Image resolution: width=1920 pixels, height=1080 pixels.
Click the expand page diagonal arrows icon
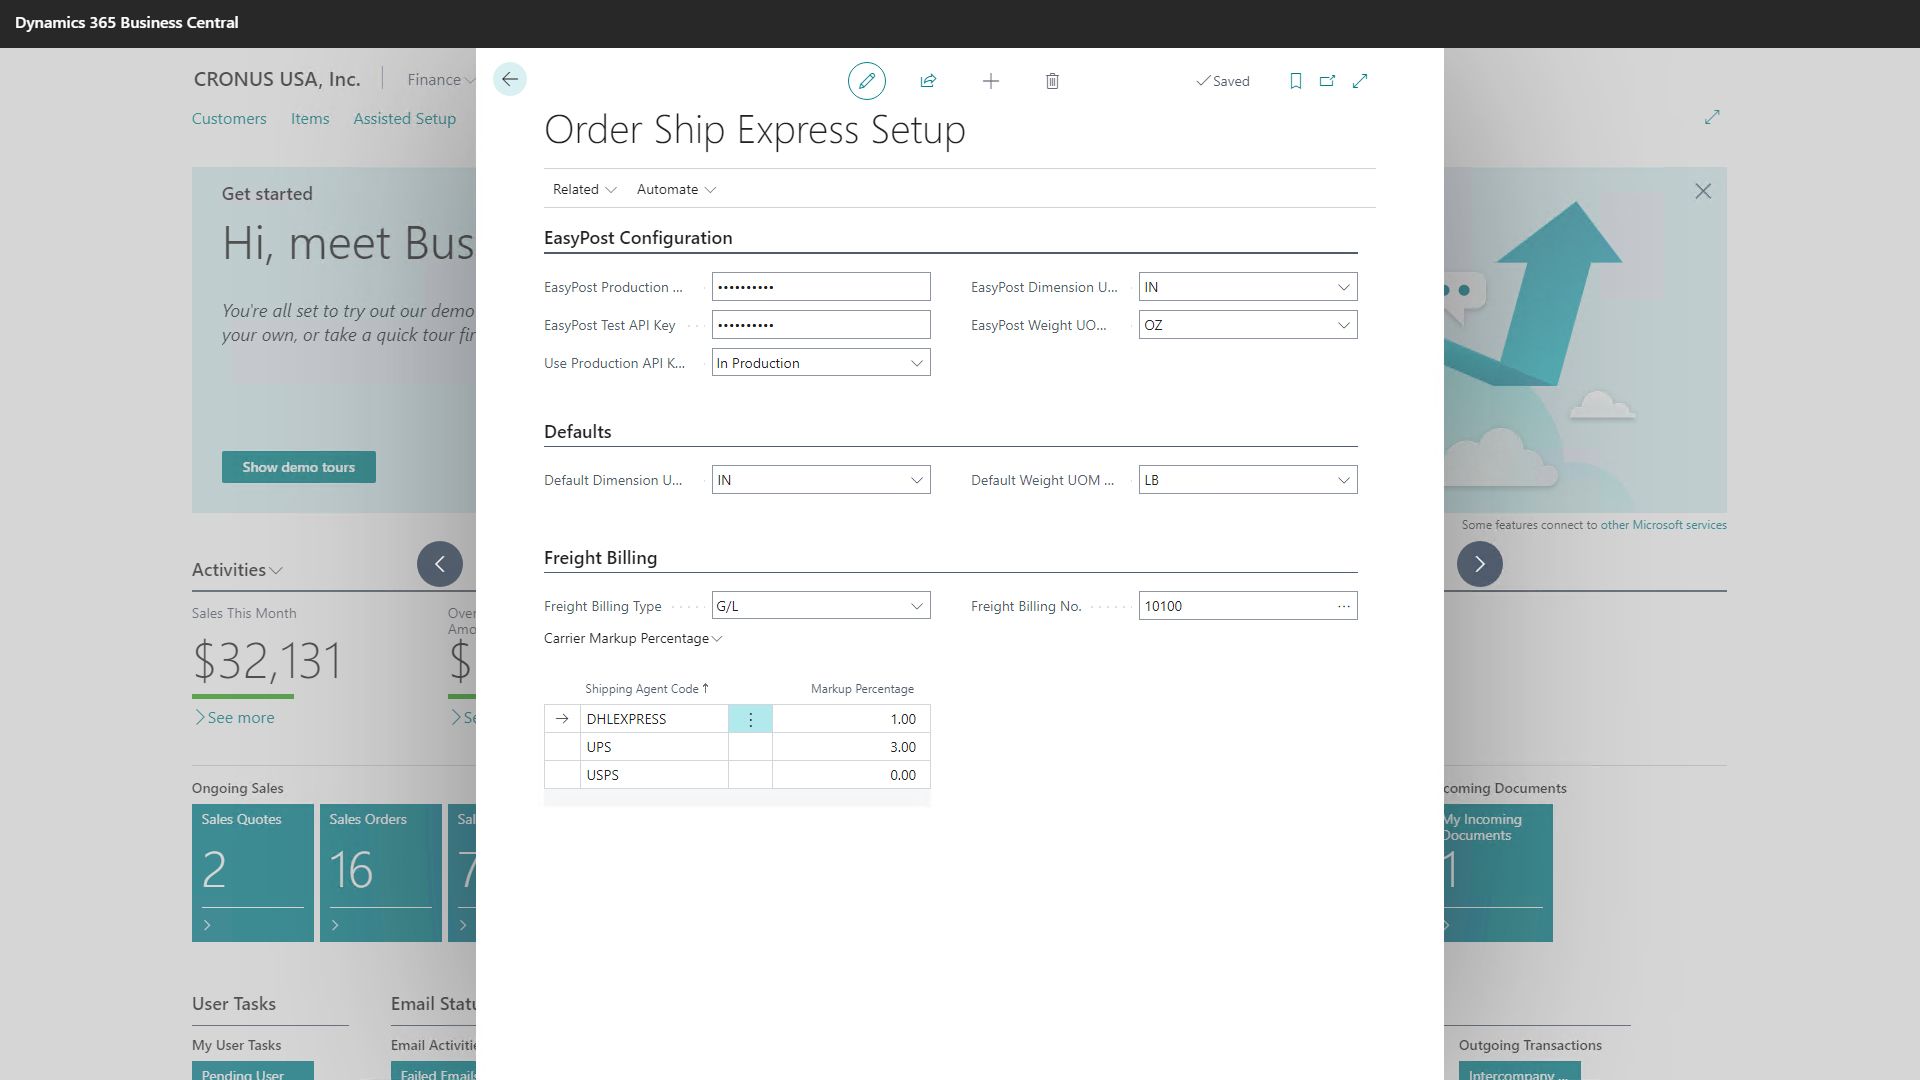pyautogui.click(x=1360, y=81)
